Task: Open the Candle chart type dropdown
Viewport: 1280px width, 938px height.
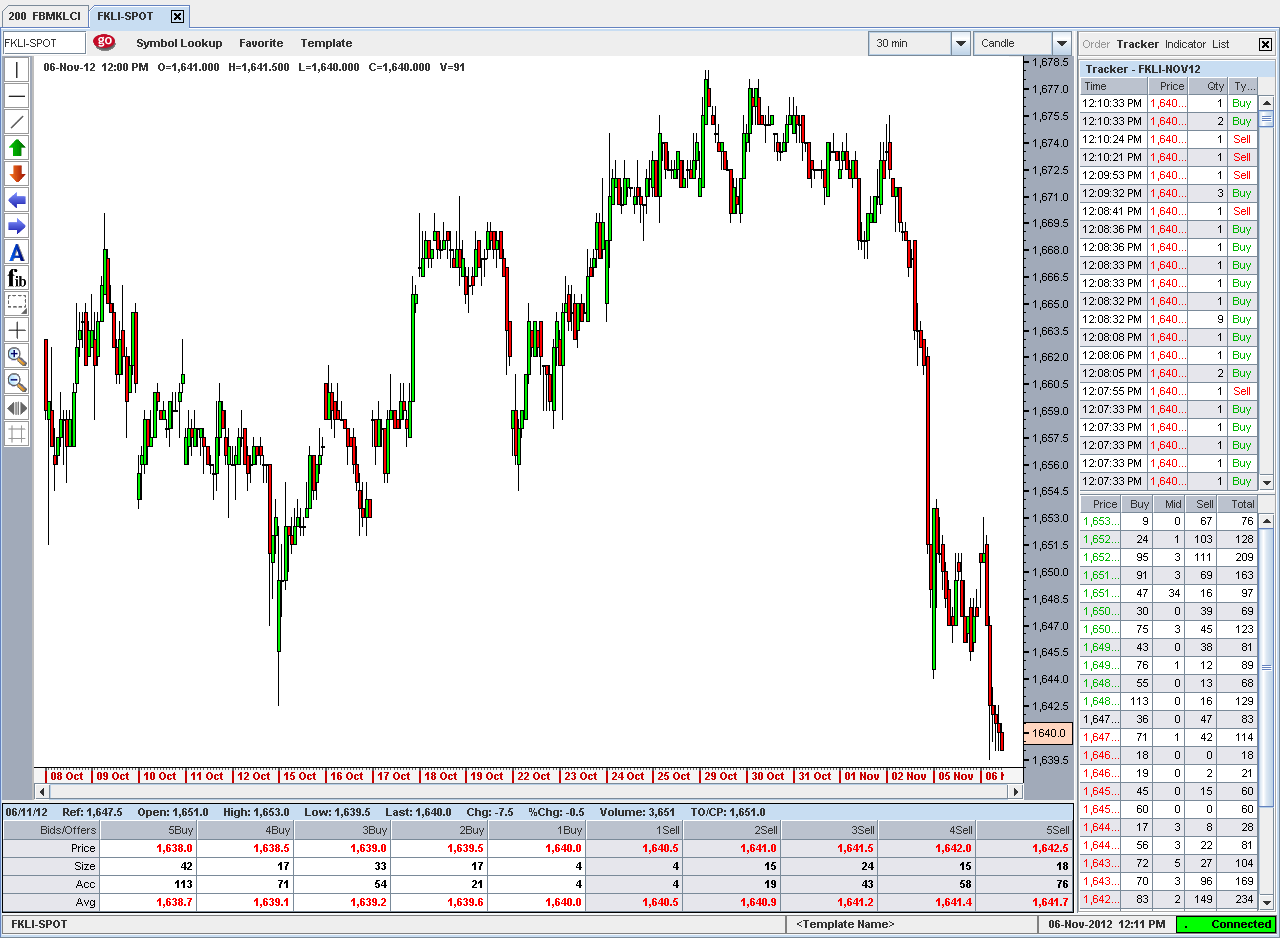Action: coord(1062,43)
